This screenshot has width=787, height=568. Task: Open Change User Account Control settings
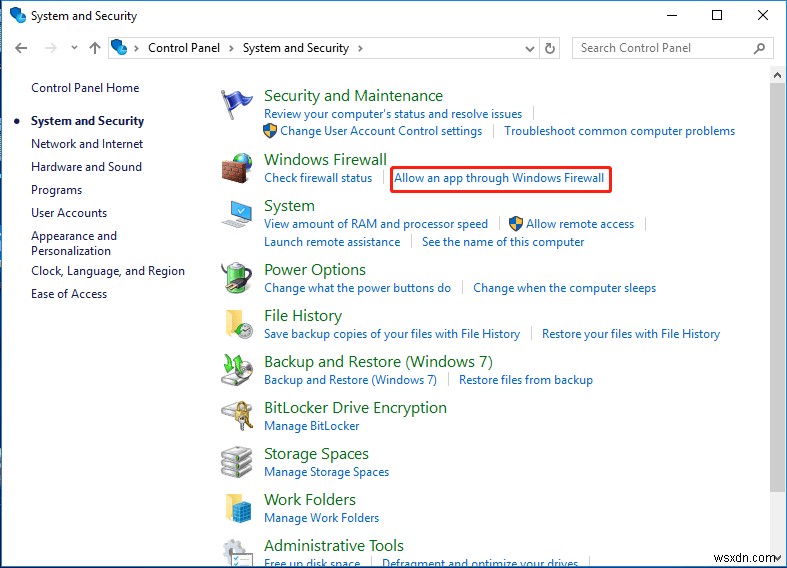pyautogui.click(x=381, y=131)
